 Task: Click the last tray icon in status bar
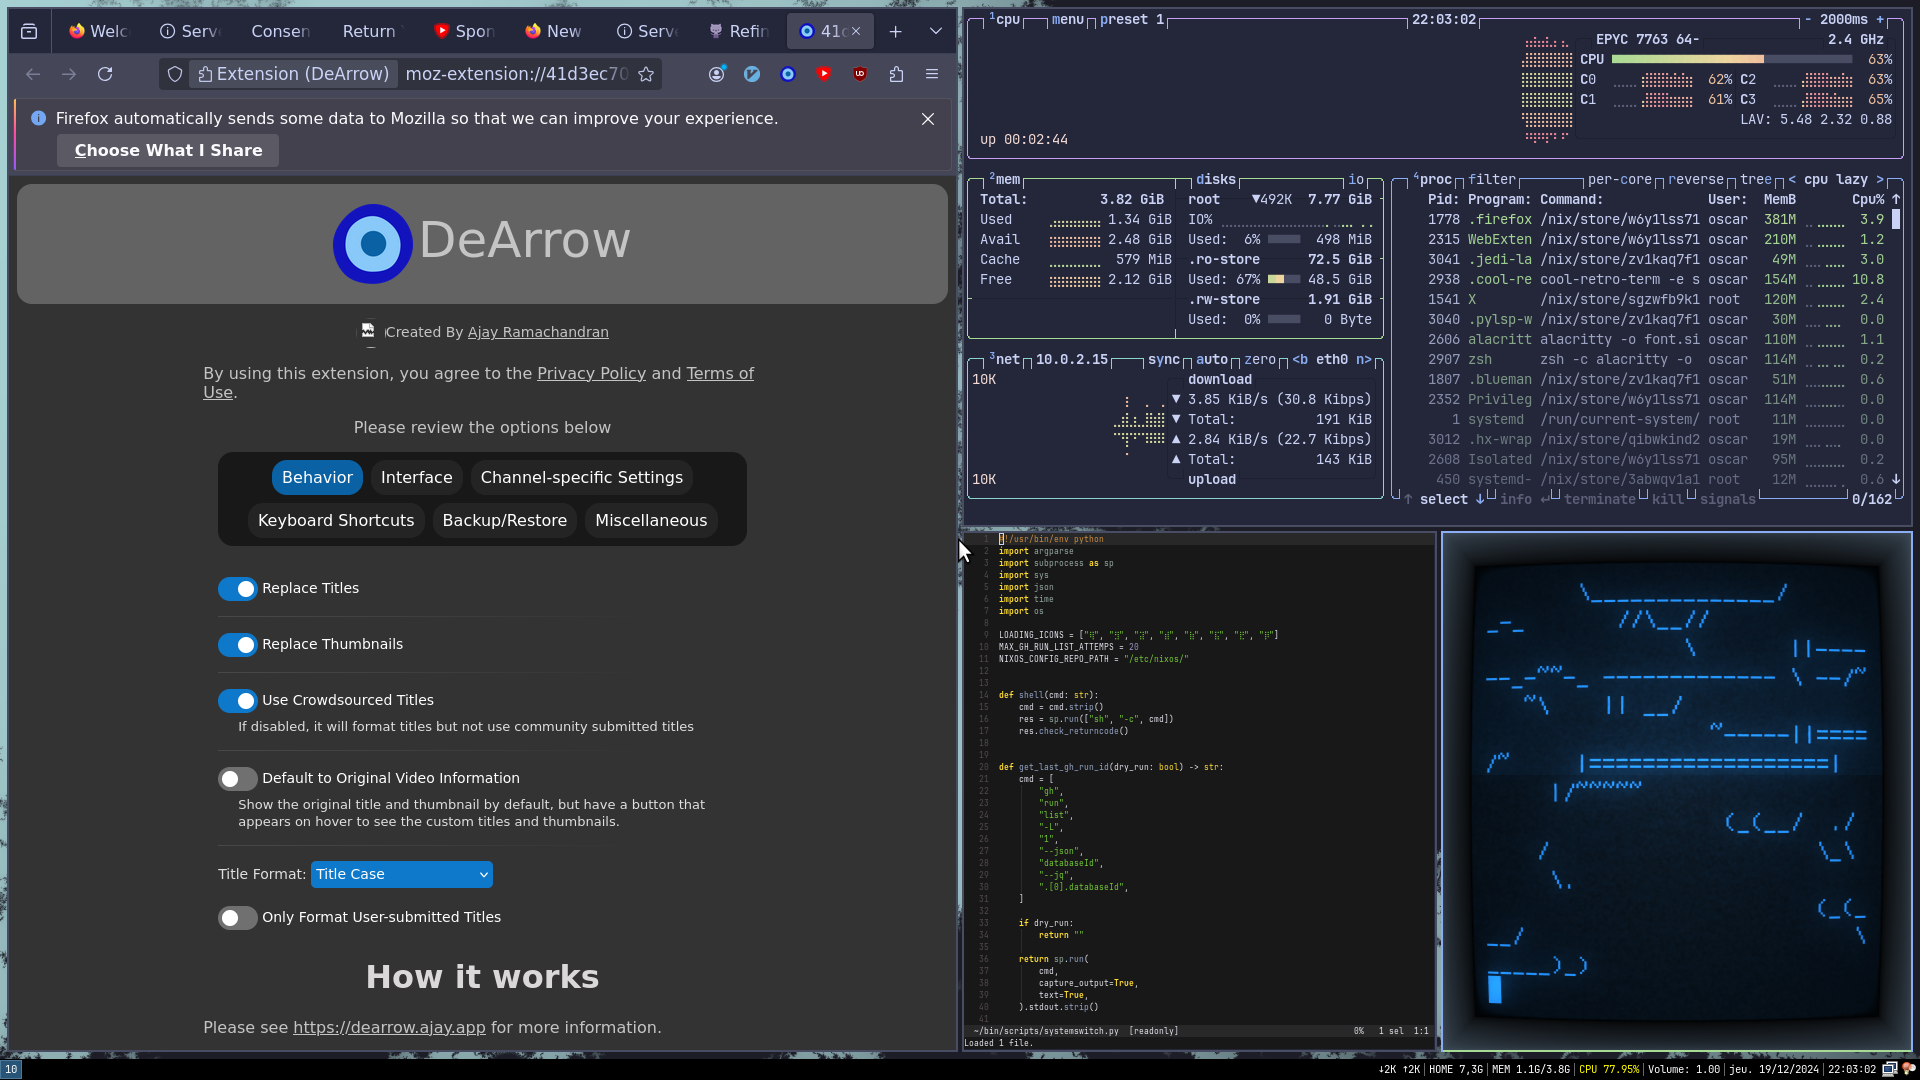click(1908, 1069)
